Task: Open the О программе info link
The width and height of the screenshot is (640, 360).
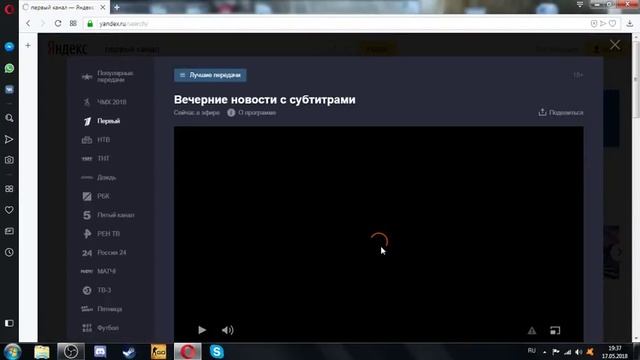Action: 252,113
